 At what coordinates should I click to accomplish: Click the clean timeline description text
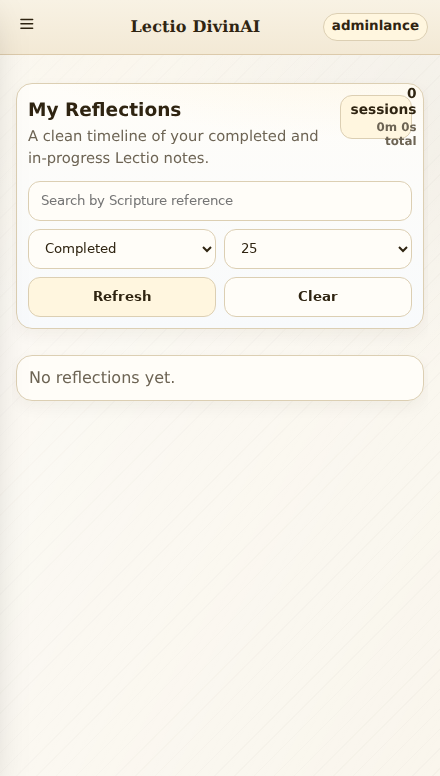point(173,147)
